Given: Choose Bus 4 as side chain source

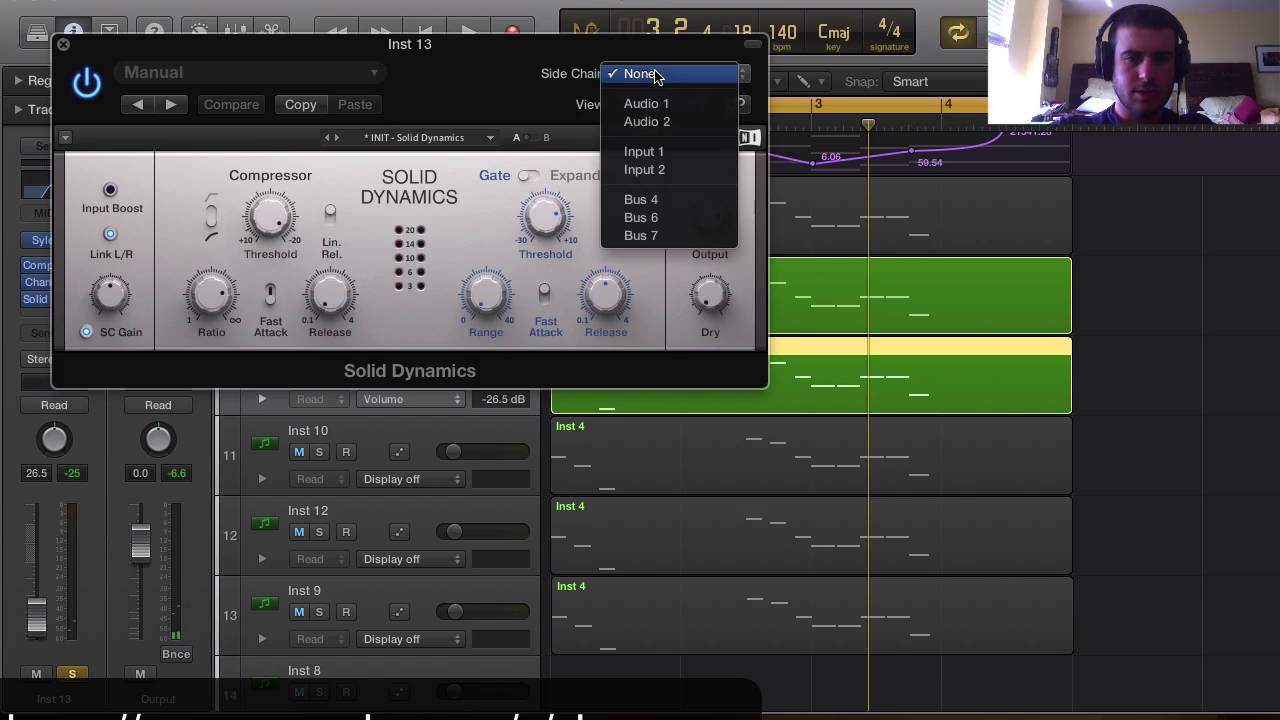Looking at the screenshot, I should [669, 199].
